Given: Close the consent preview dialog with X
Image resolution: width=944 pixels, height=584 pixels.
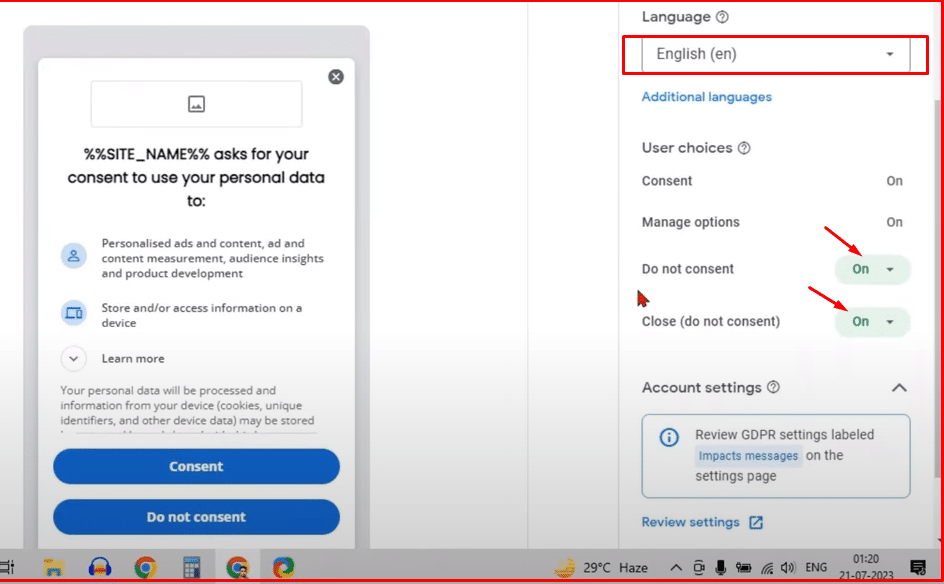Looking at the screenshot, I should pyautogui.click(x=336, y=77).
